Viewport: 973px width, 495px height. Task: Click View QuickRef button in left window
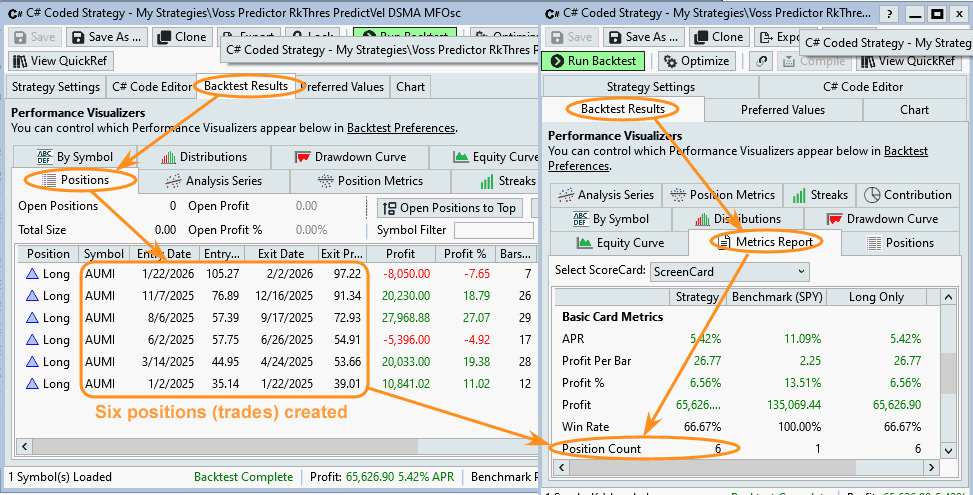tap(59, 60)
